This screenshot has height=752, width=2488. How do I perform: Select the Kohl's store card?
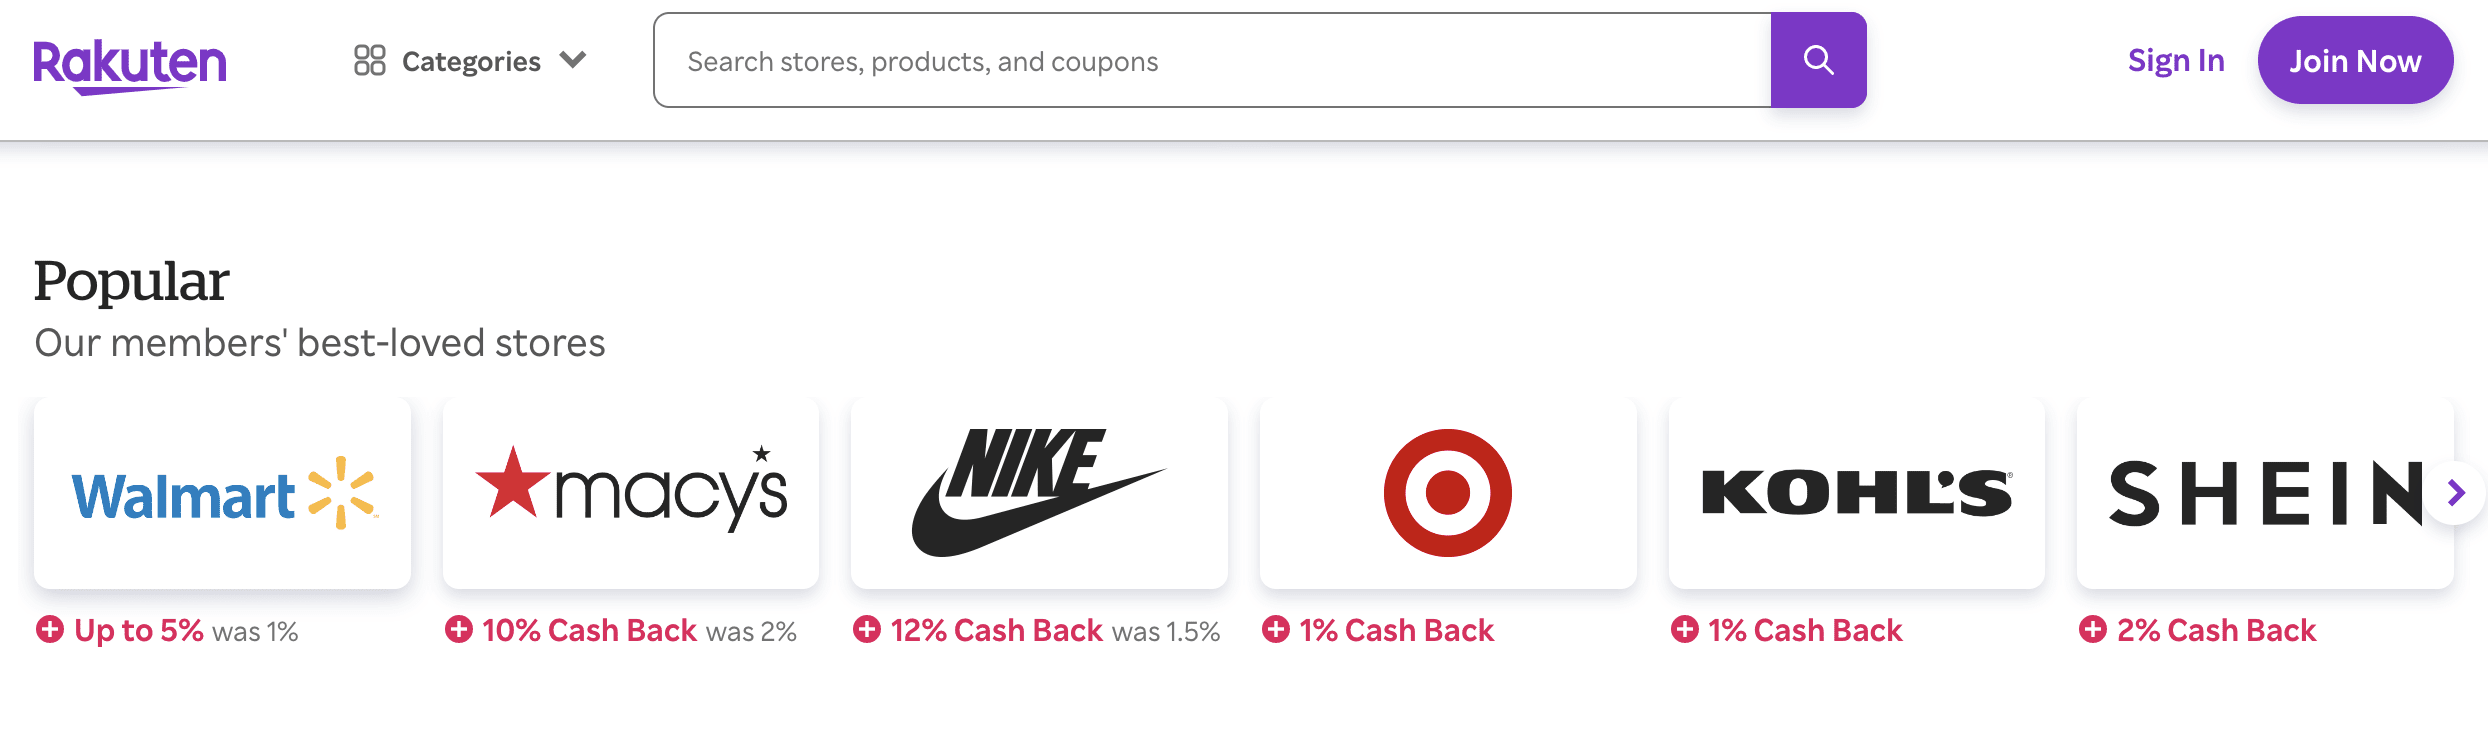1856,493
